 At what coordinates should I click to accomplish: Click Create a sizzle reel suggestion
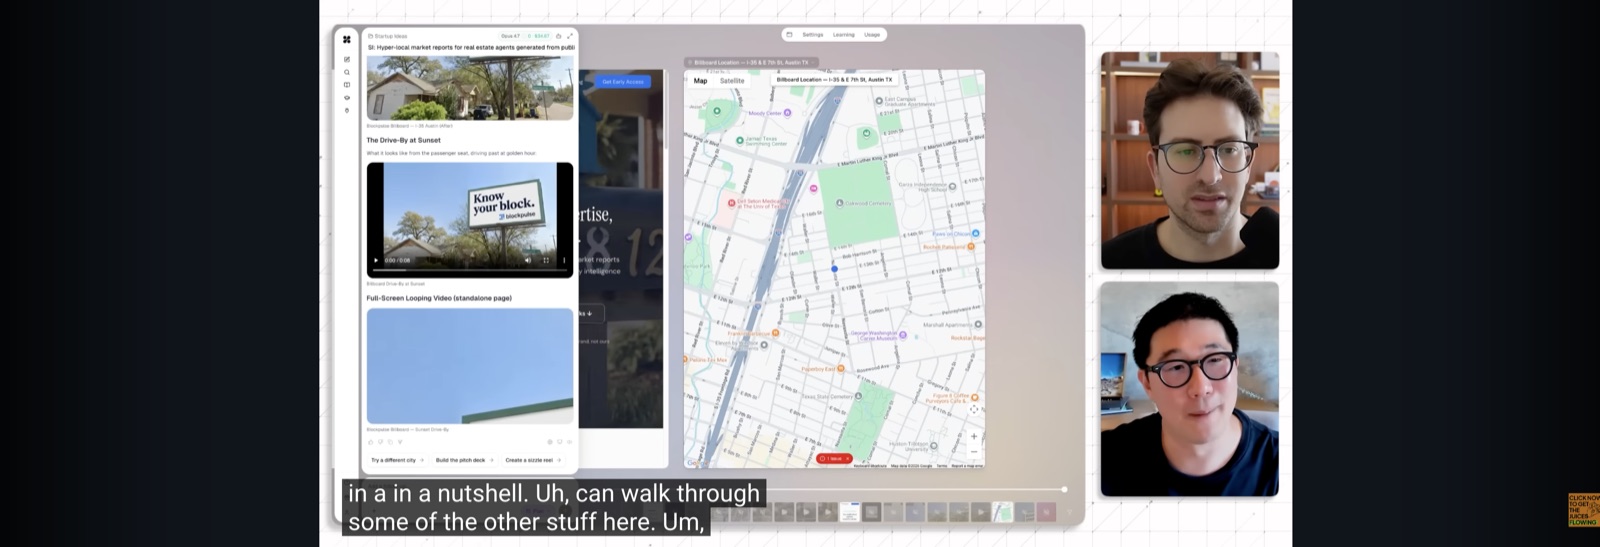(x=532, y=460)
